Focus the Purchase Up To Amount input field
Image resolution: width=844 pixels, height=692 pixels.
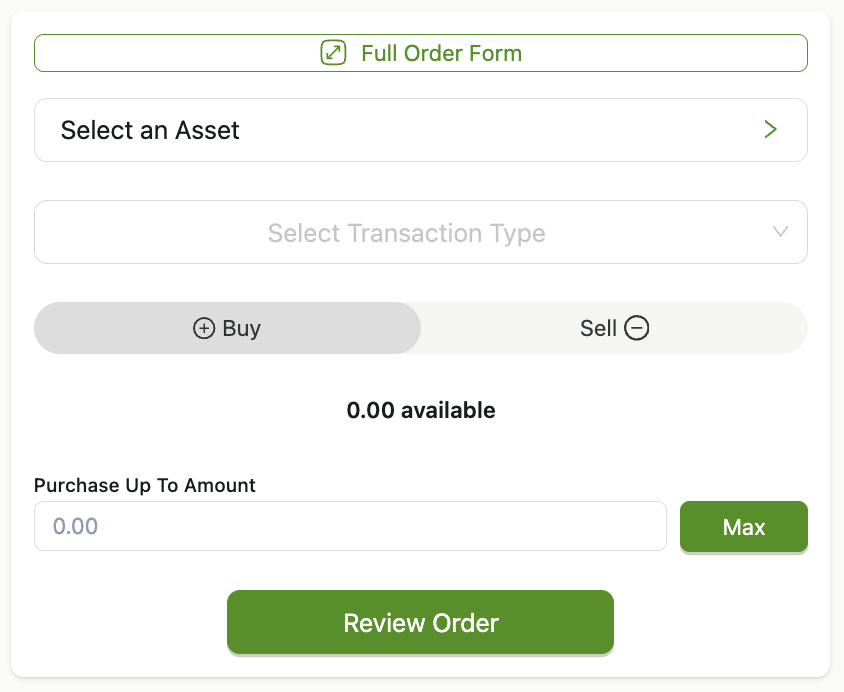pyautogui.click(x=350, y=526)
